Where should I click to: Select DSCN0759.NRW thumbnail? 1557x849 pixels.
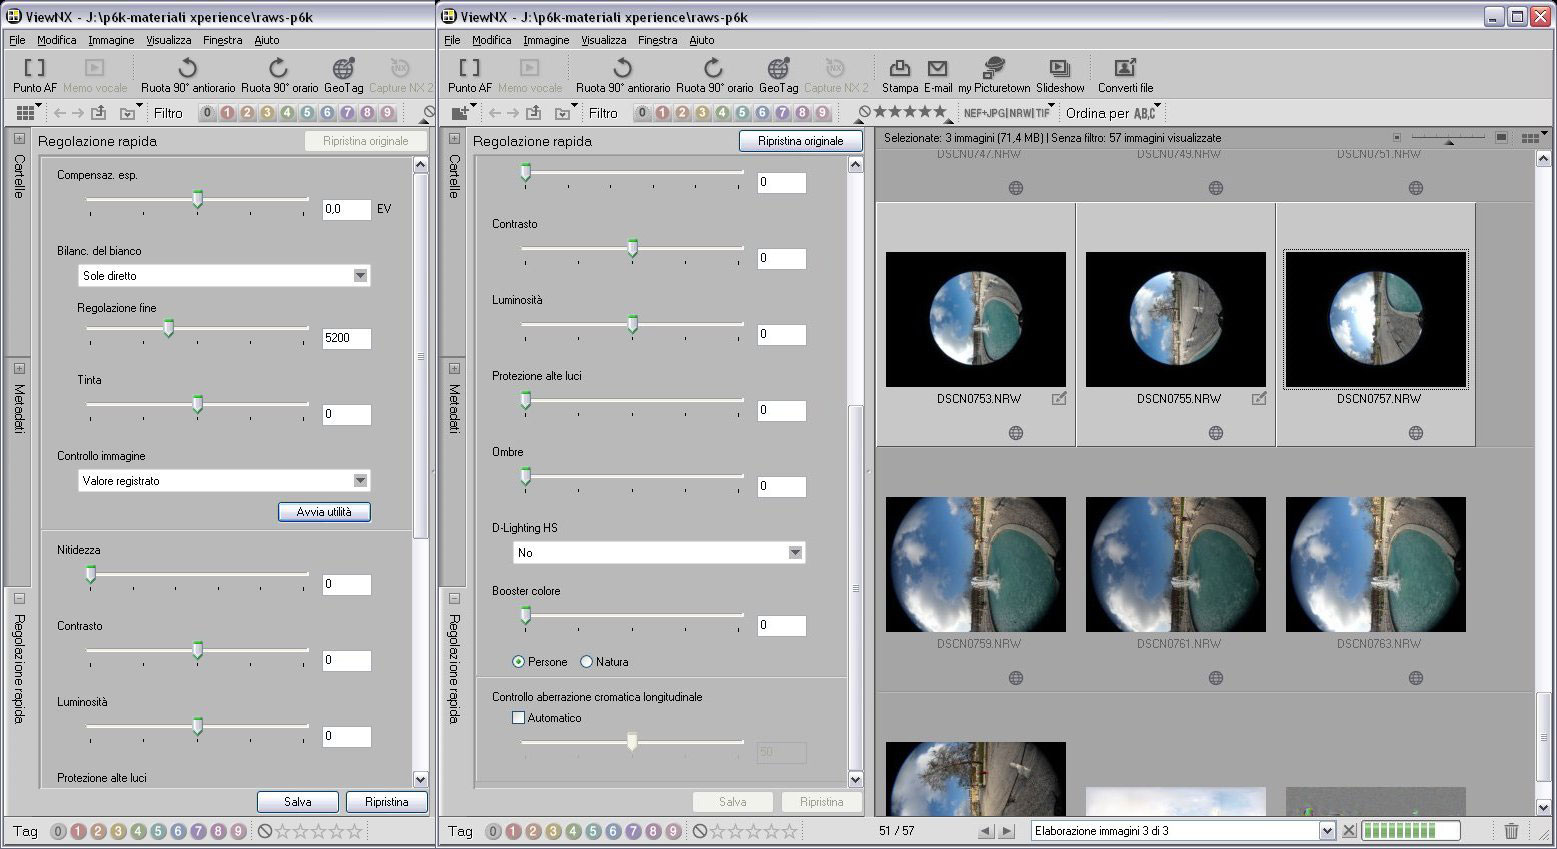pyautogui.click(x=976, y=564)
